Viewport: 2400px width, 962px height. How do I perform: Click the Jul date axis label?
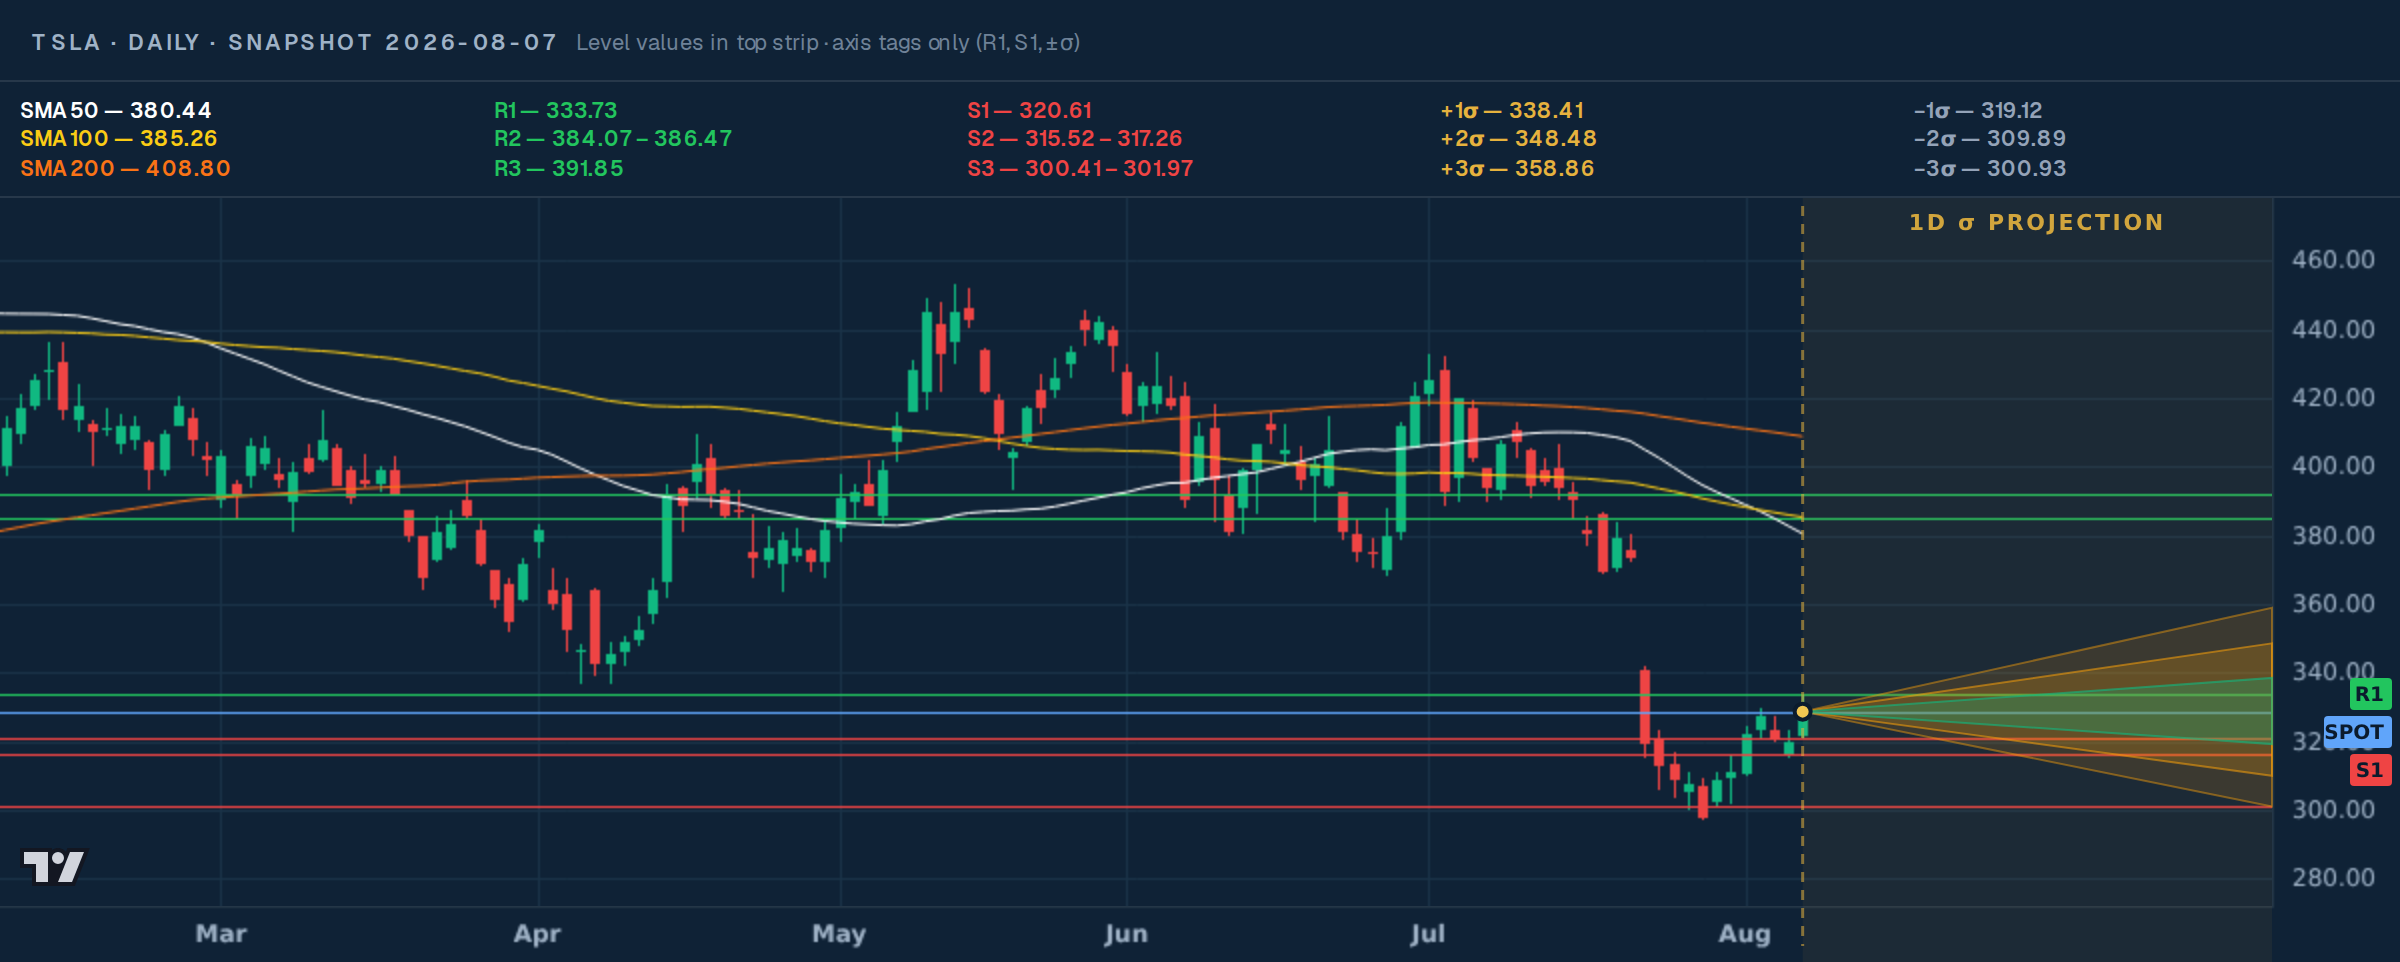pos(1427,934)
